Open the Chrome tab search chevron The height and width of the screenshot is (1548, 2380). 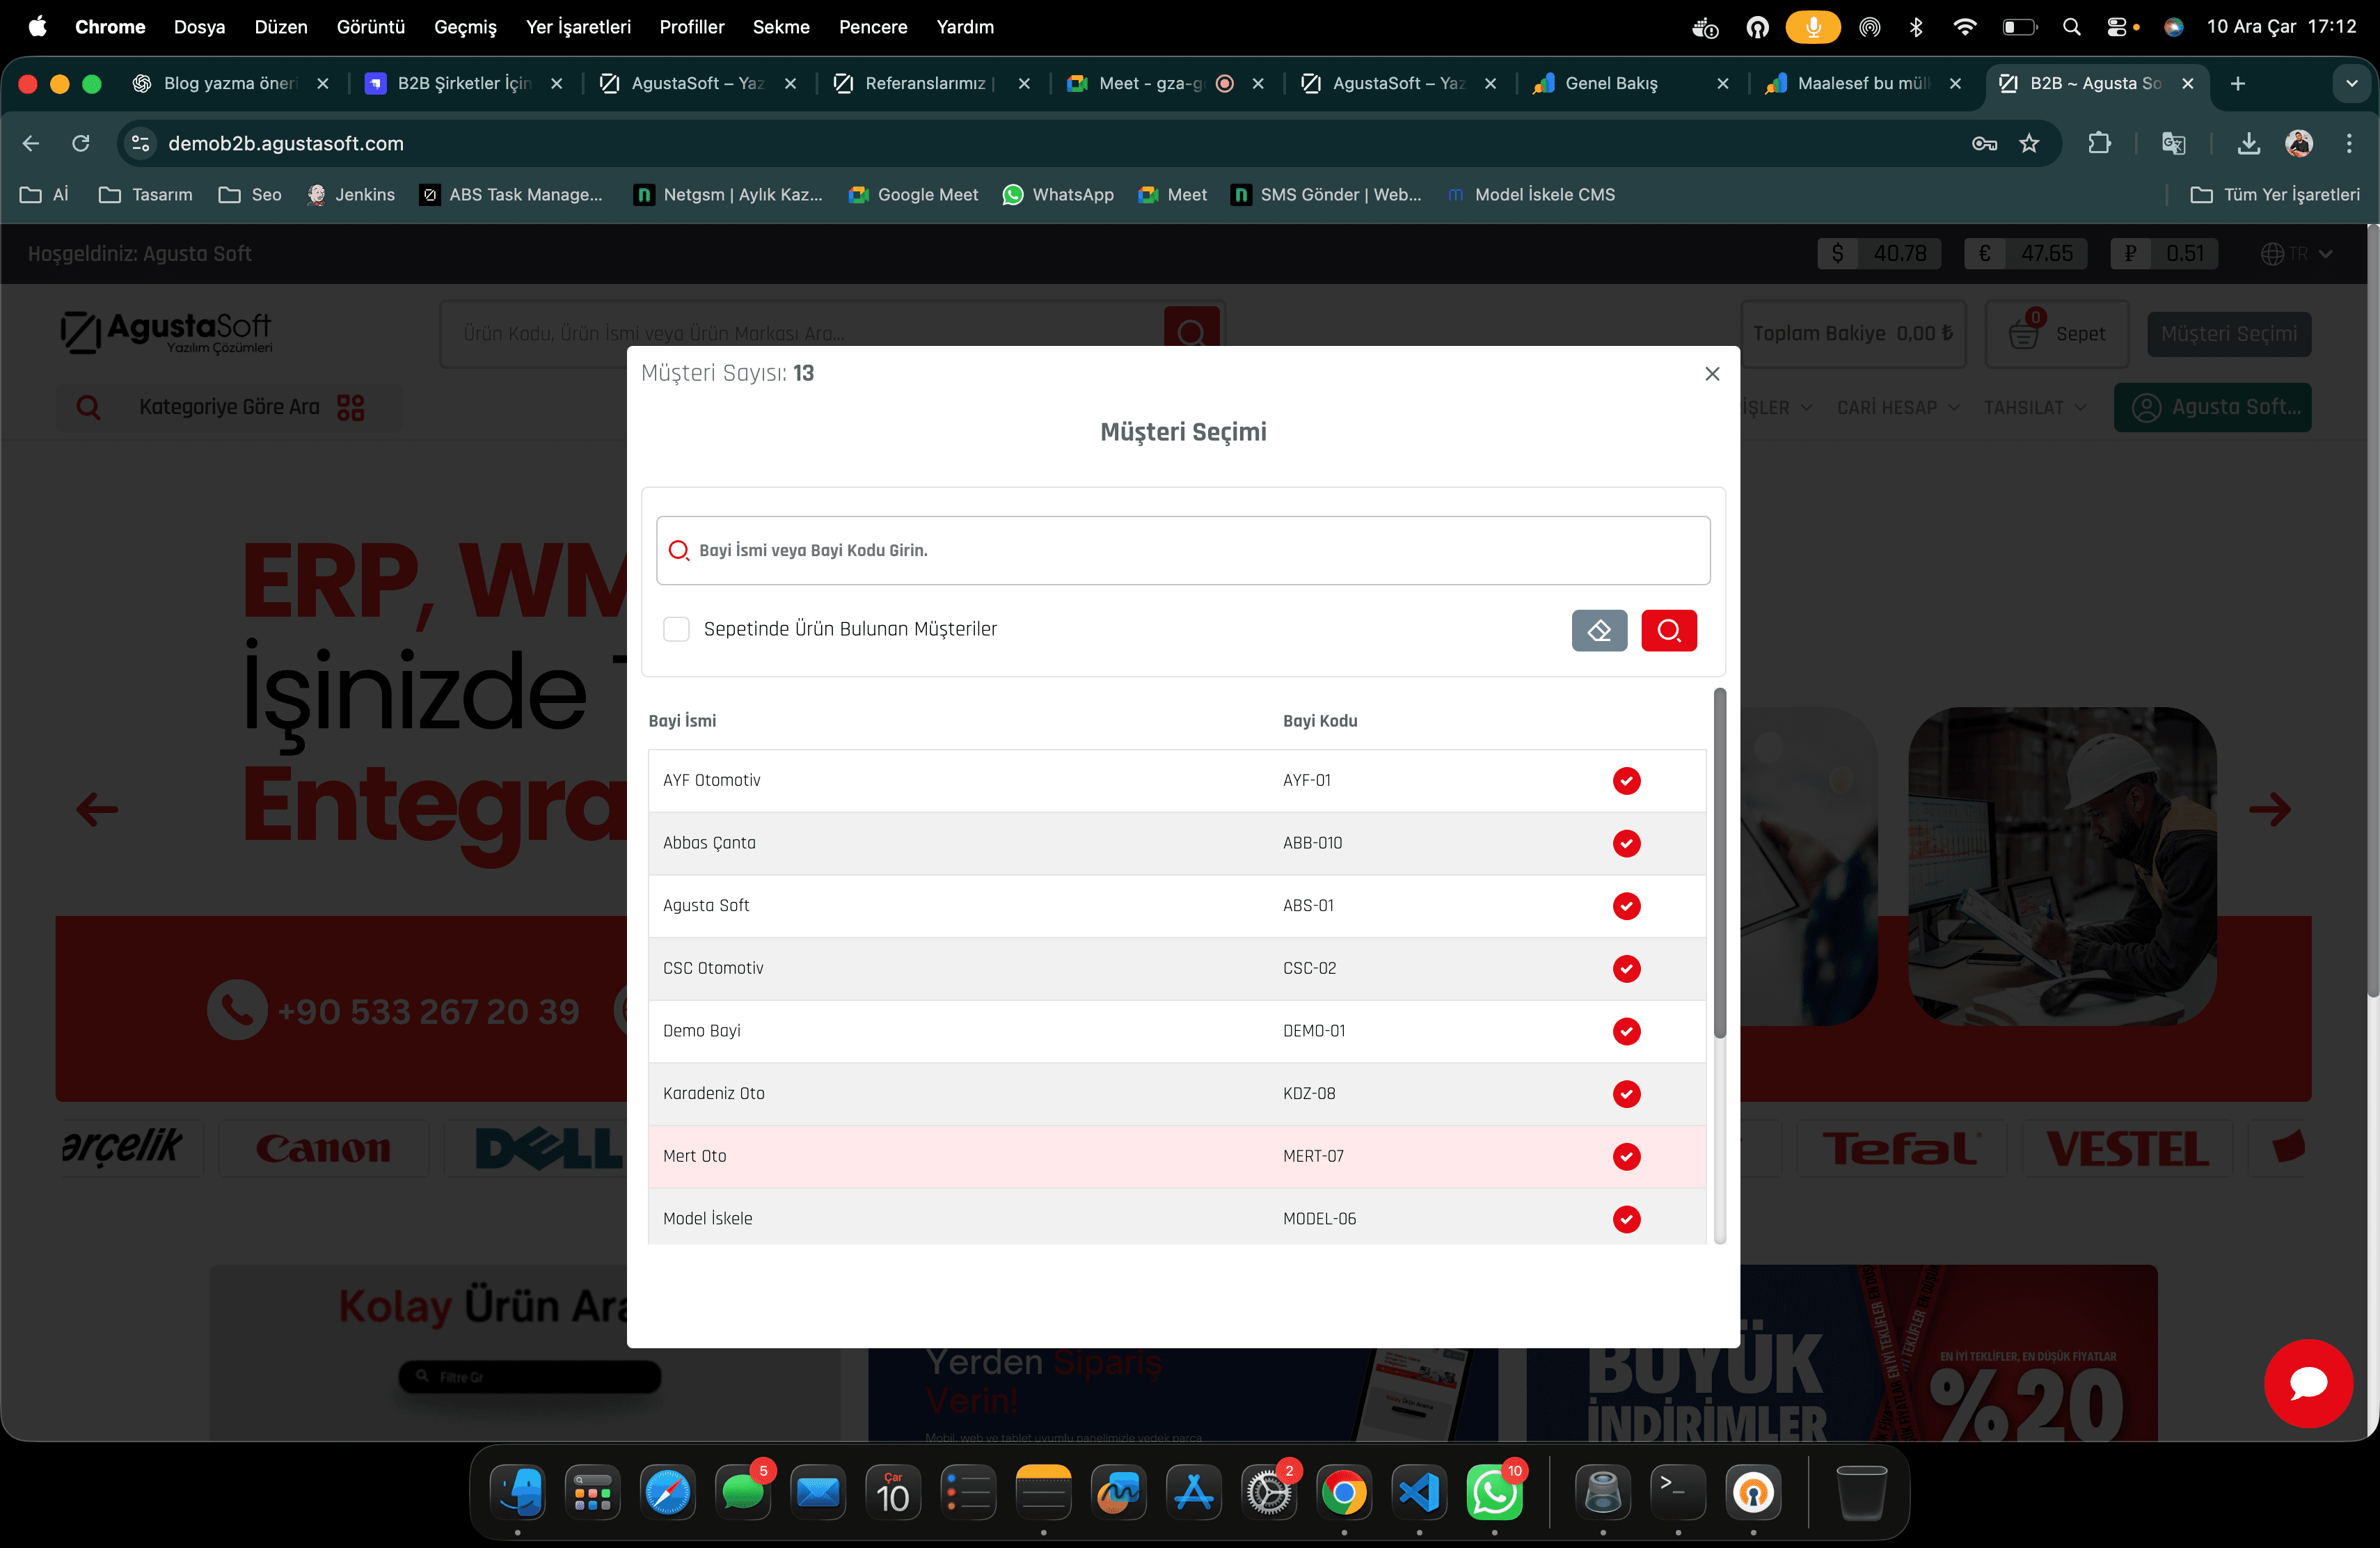(x=2351, y=84)
